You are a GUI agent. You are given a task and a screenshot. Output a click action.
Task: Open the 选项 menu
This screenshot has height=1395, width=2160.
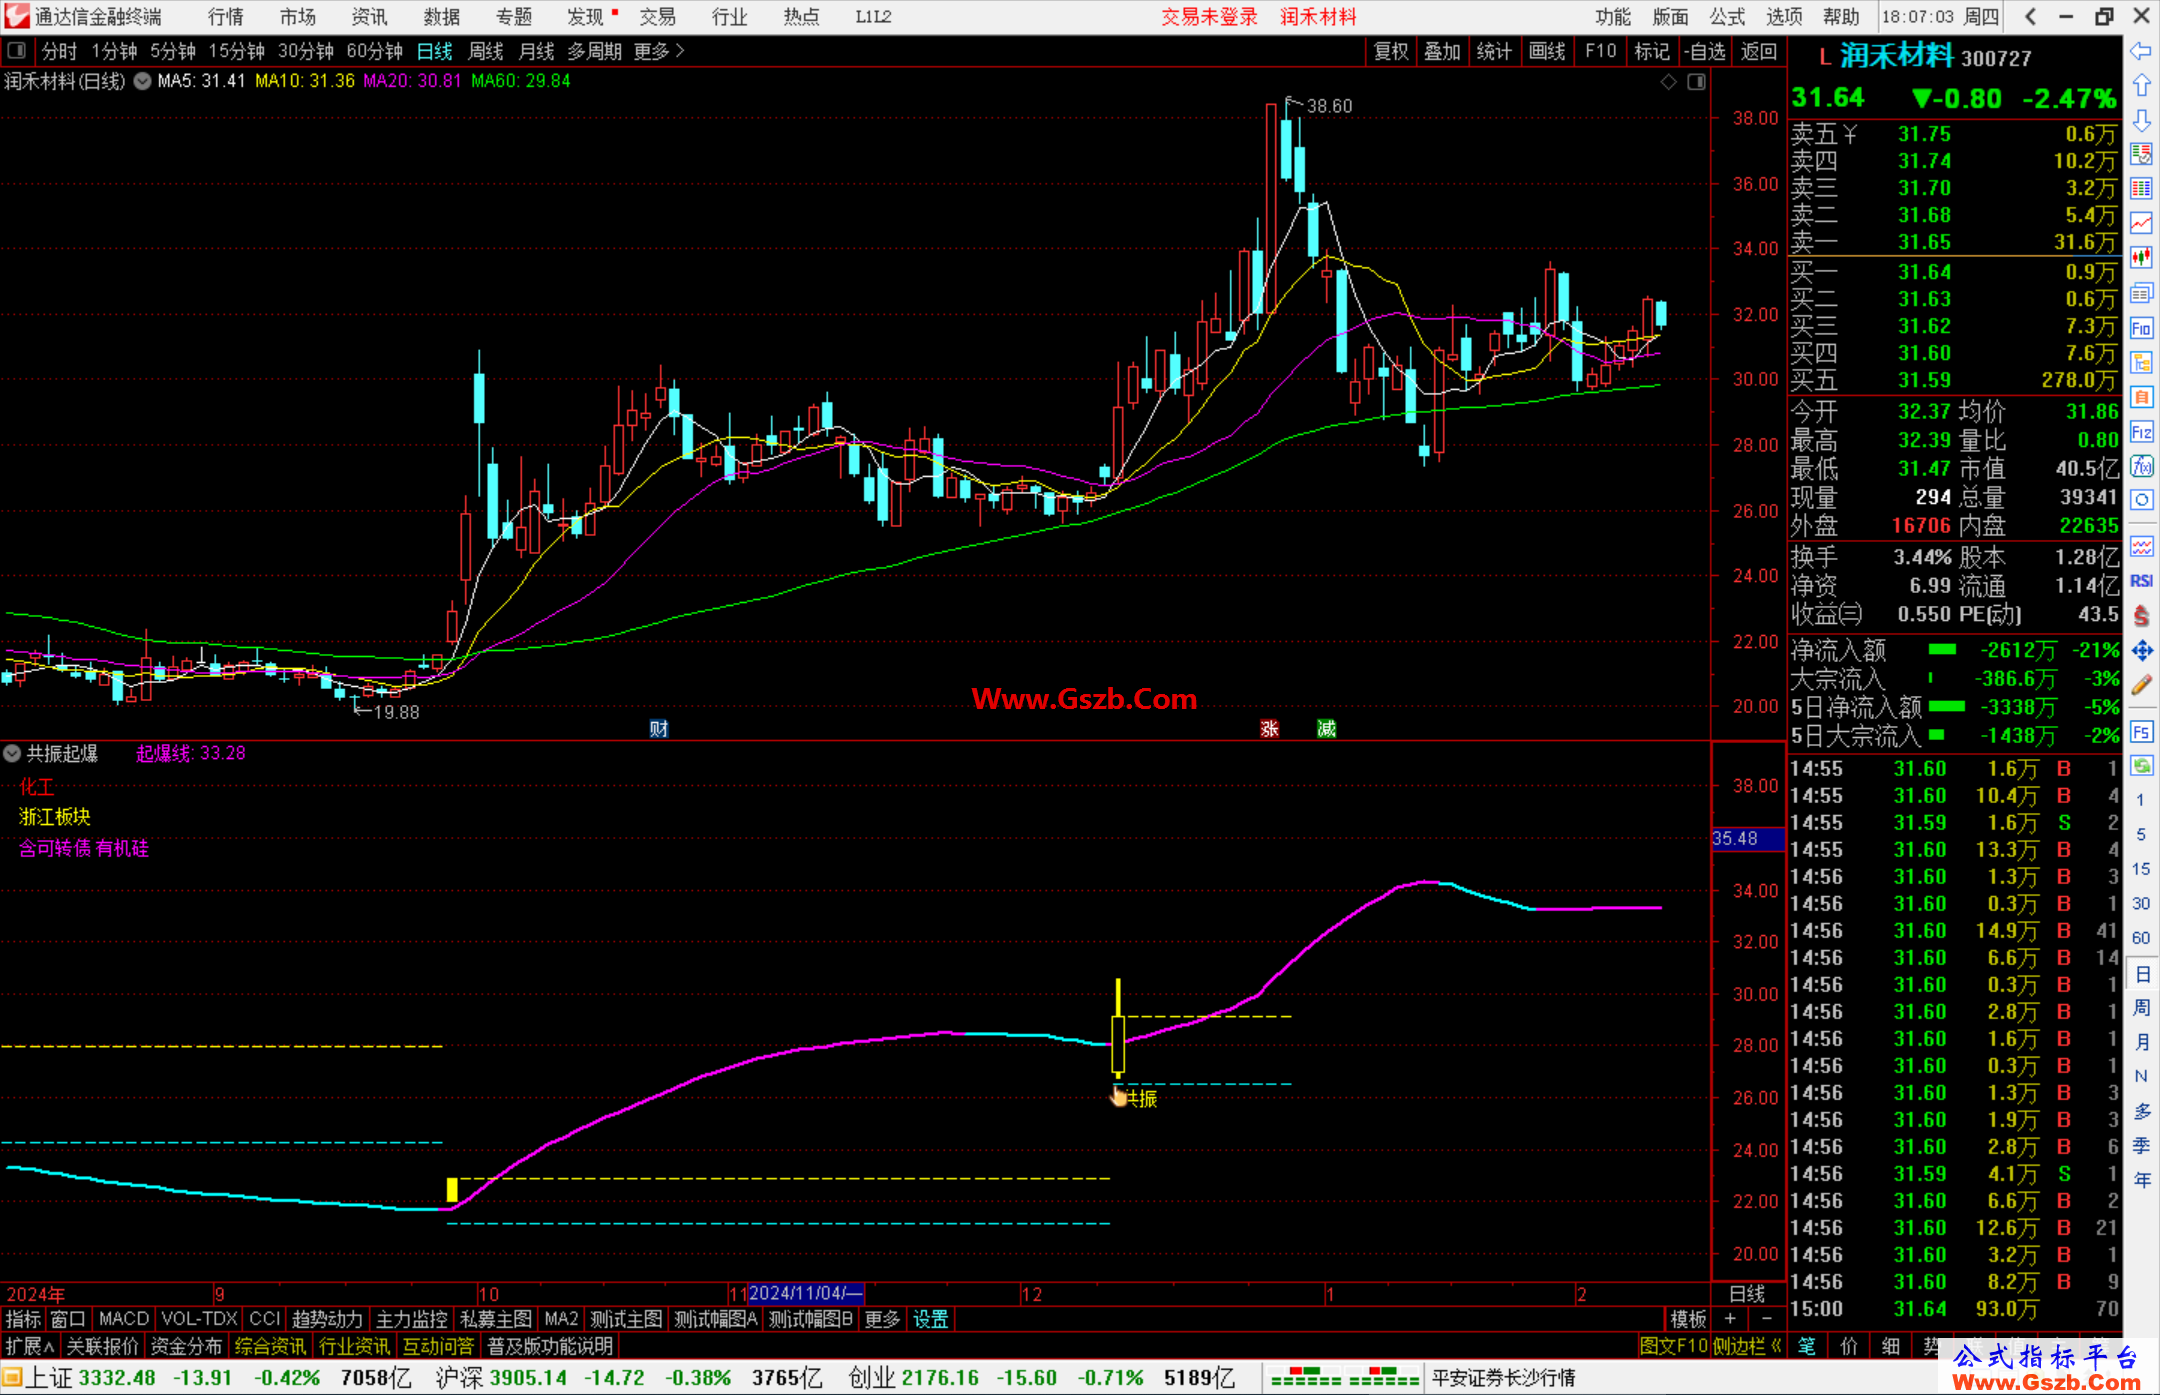click(1784, 17)
